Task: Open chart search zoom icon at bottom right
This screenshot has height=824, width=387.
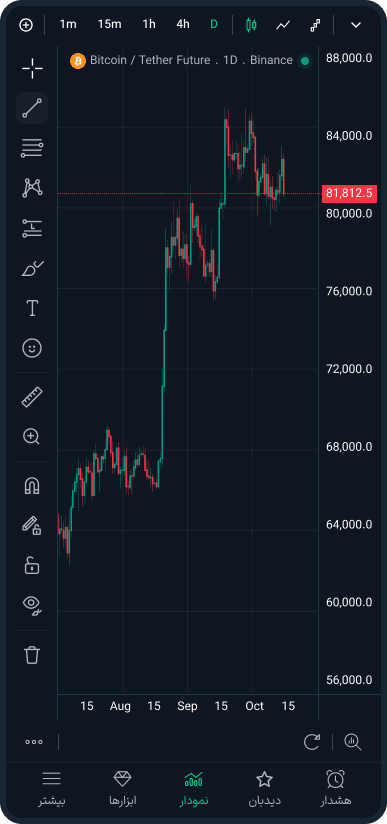Action: (353, 742)
